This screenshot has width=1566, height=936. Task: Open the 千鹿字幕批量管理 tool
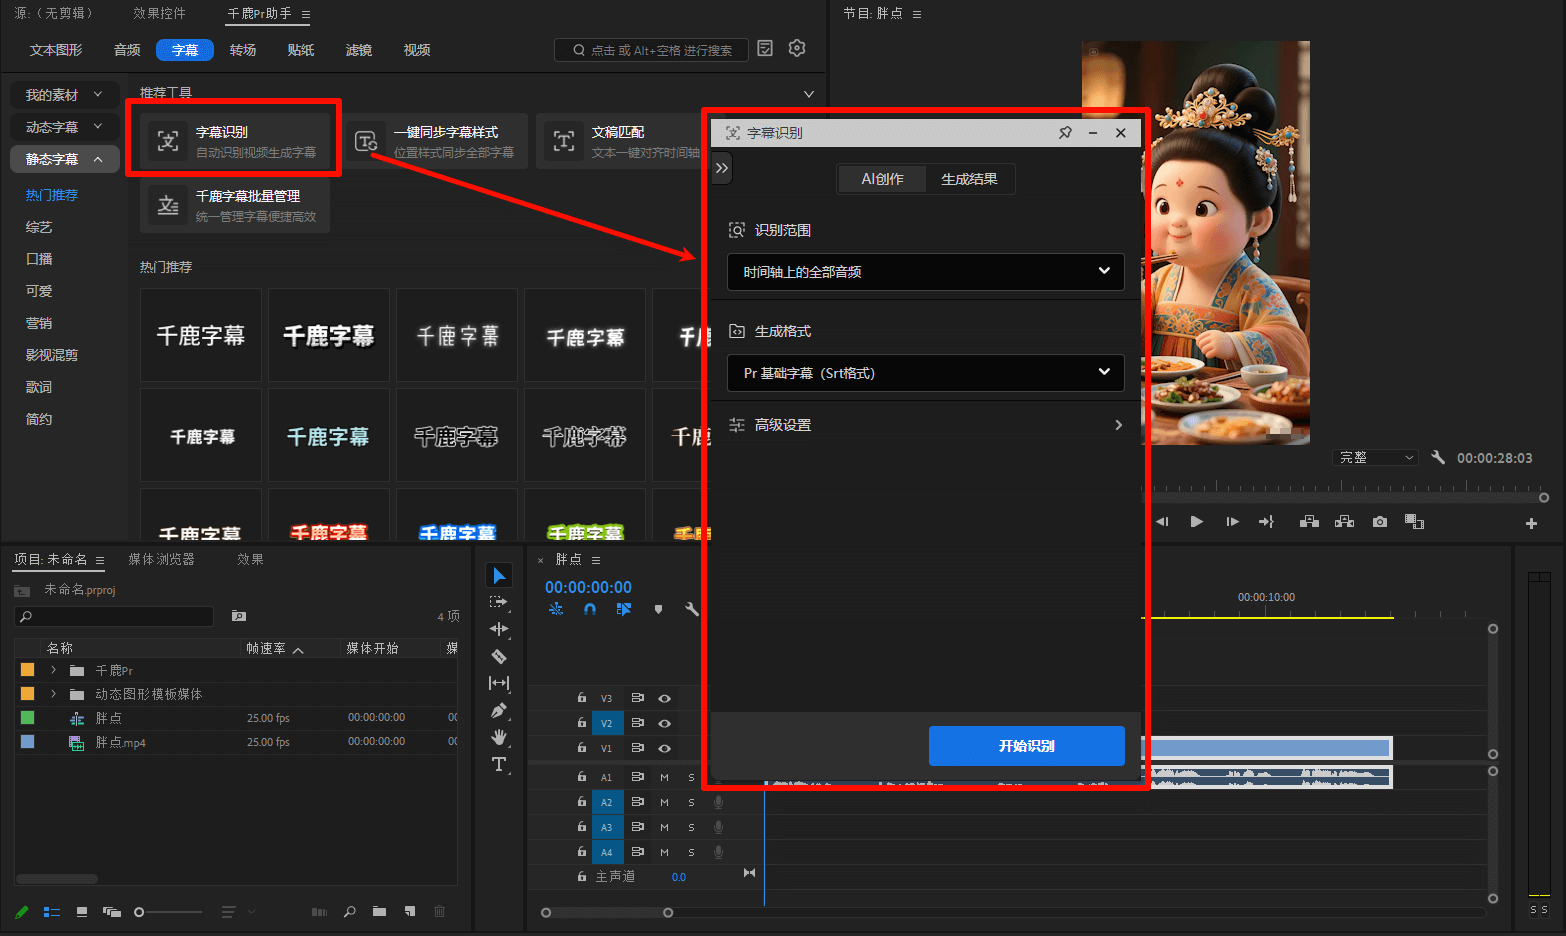coord(235,206)
